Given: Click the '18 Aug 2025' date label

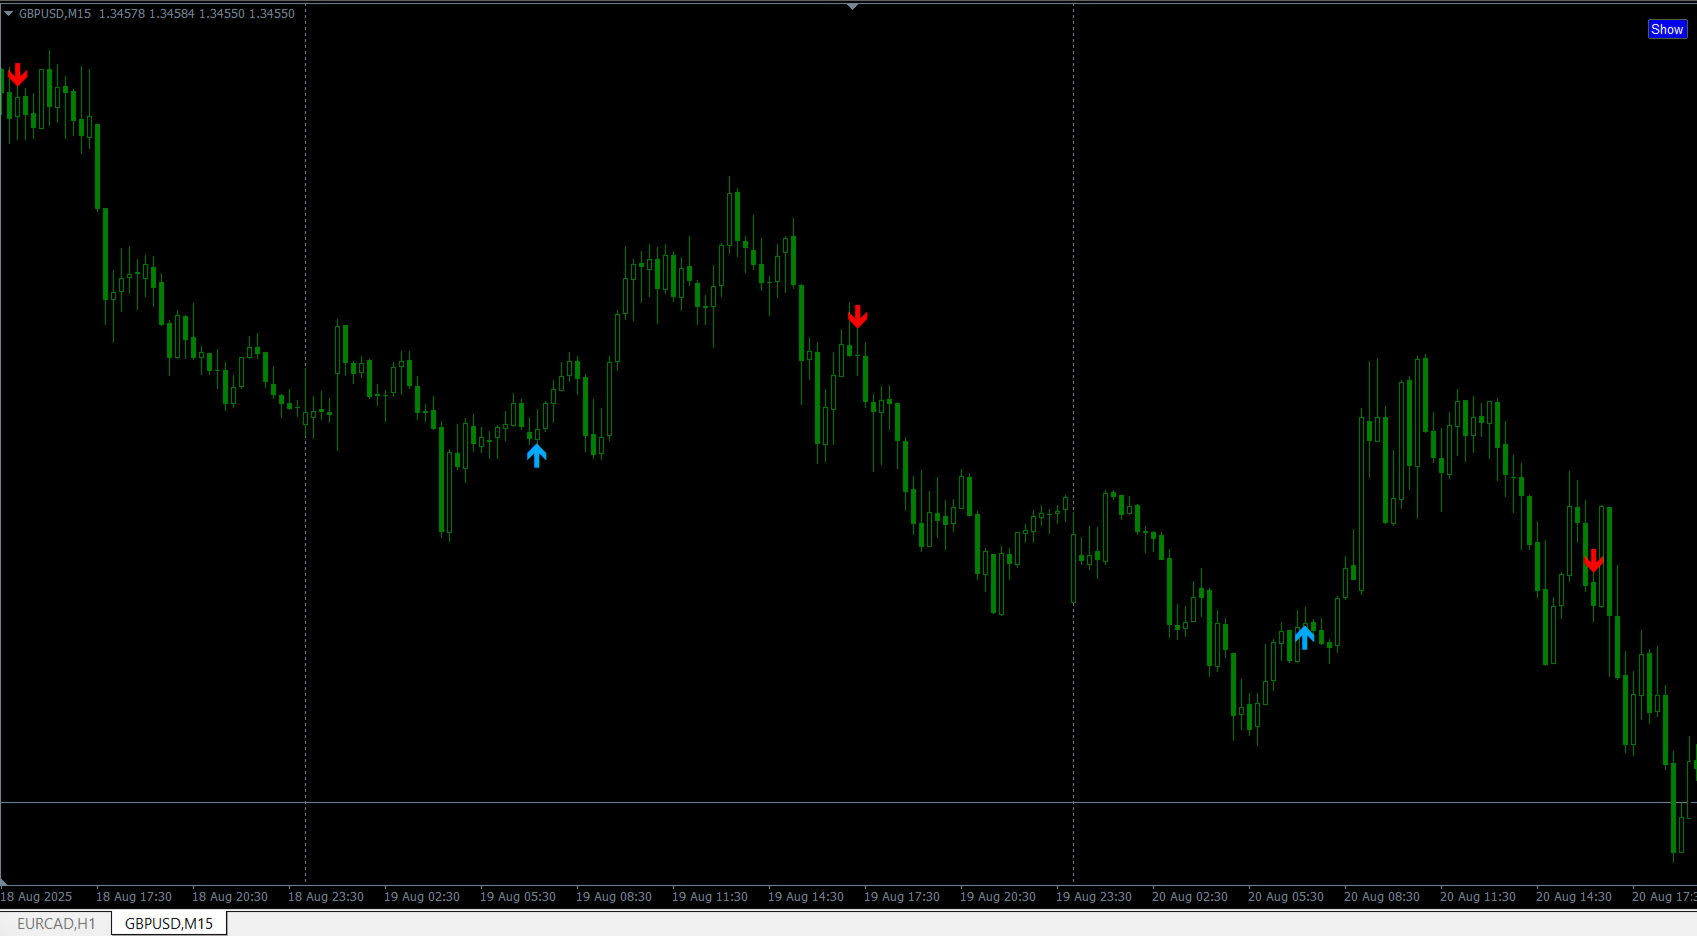Looking at the screenshot, I should [x=37, y=897].
